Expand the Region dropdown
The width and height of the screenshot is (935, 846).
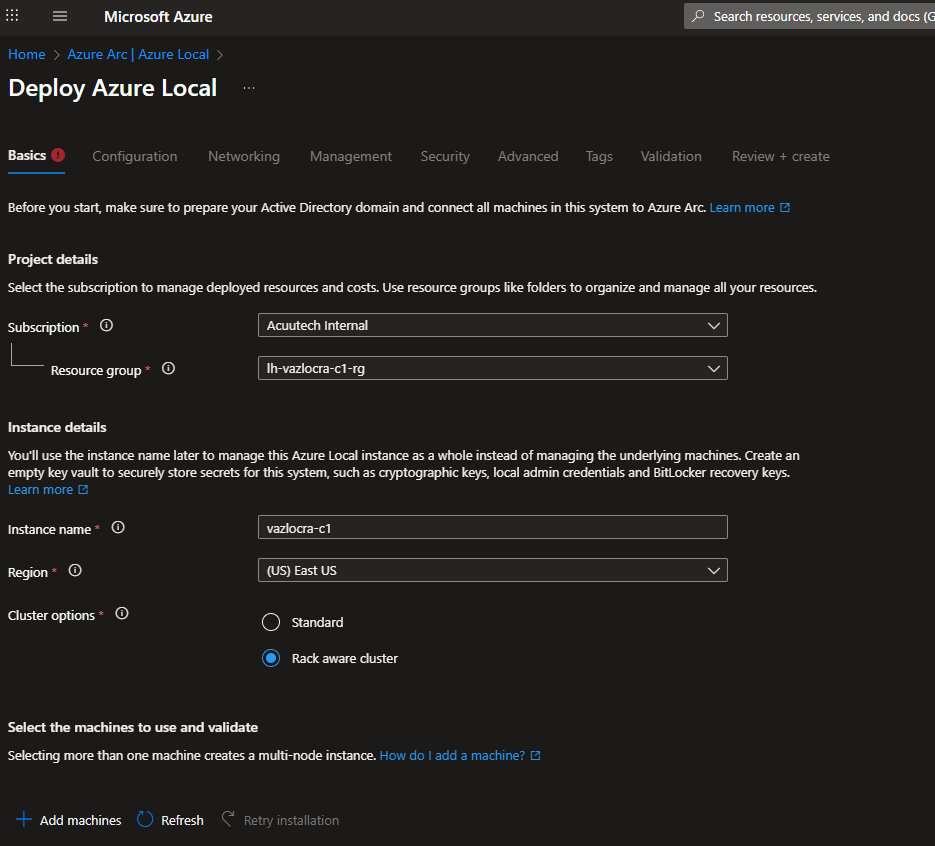coord(492,571)
